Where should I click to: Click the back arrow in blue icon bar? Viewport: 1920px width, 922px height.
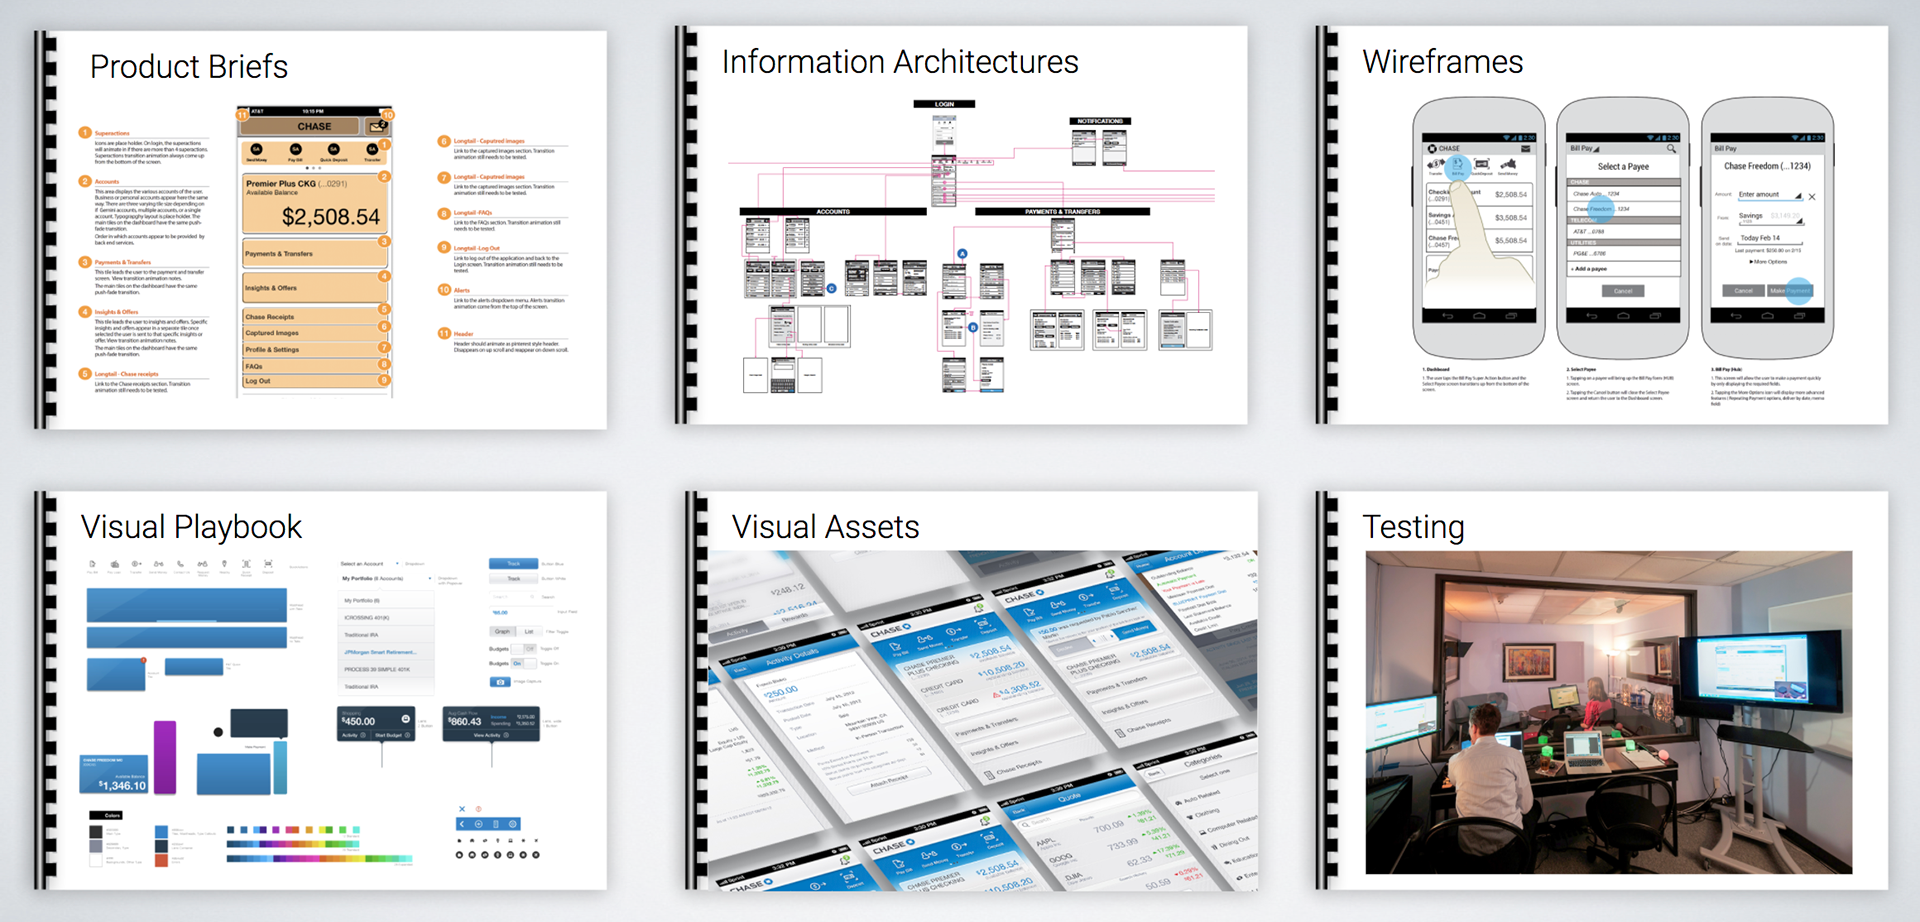coord(462,824)
